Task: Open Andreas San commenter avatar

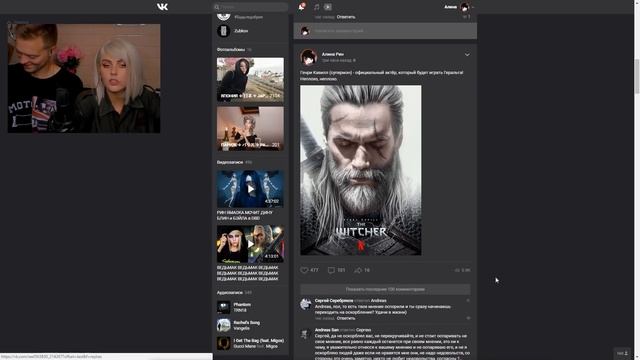Action: tap(305, 334)
